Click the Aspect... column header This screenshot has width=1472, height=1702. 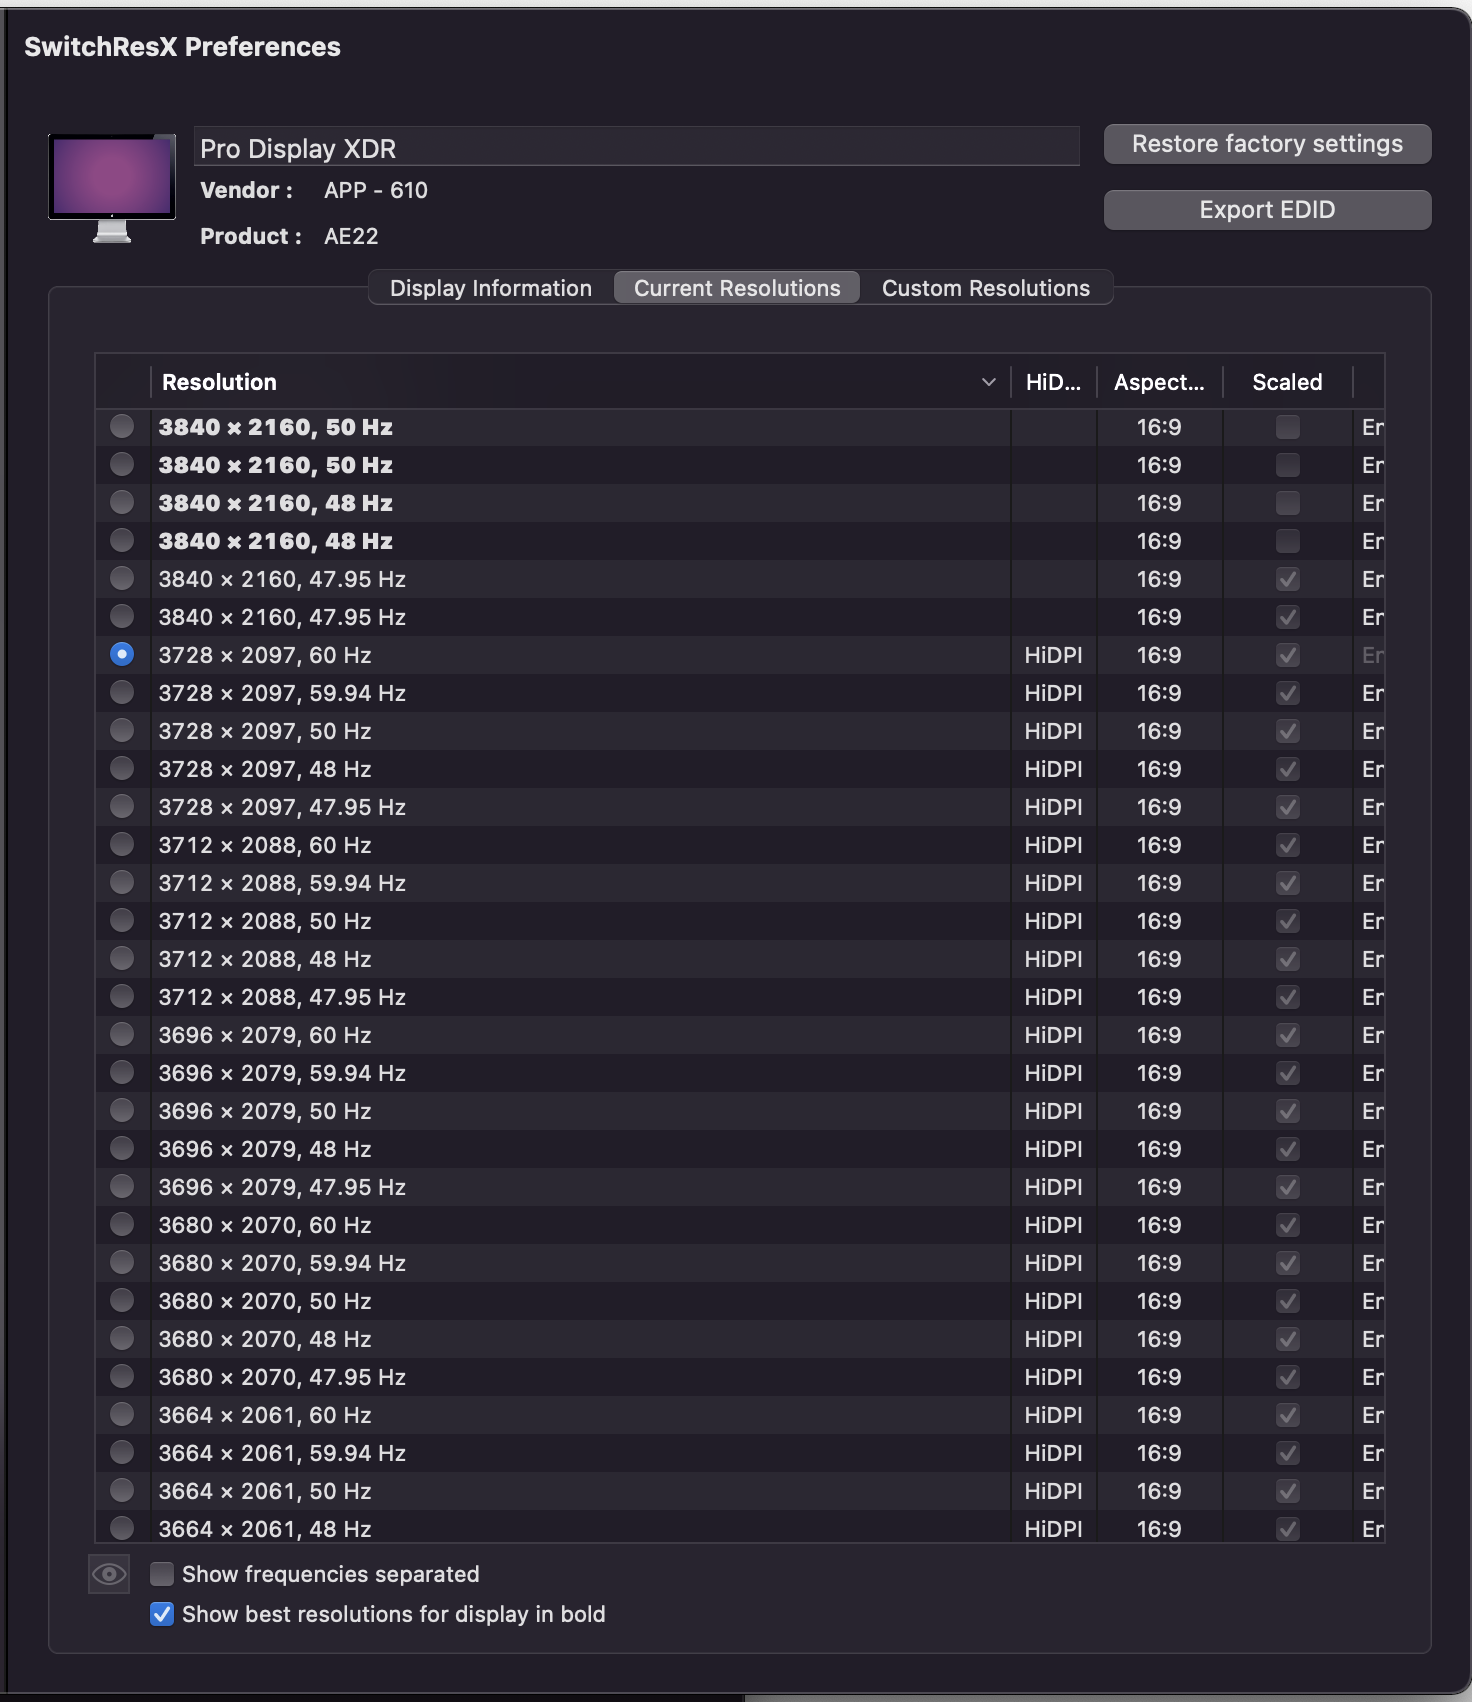click(x=1160, y=382)
